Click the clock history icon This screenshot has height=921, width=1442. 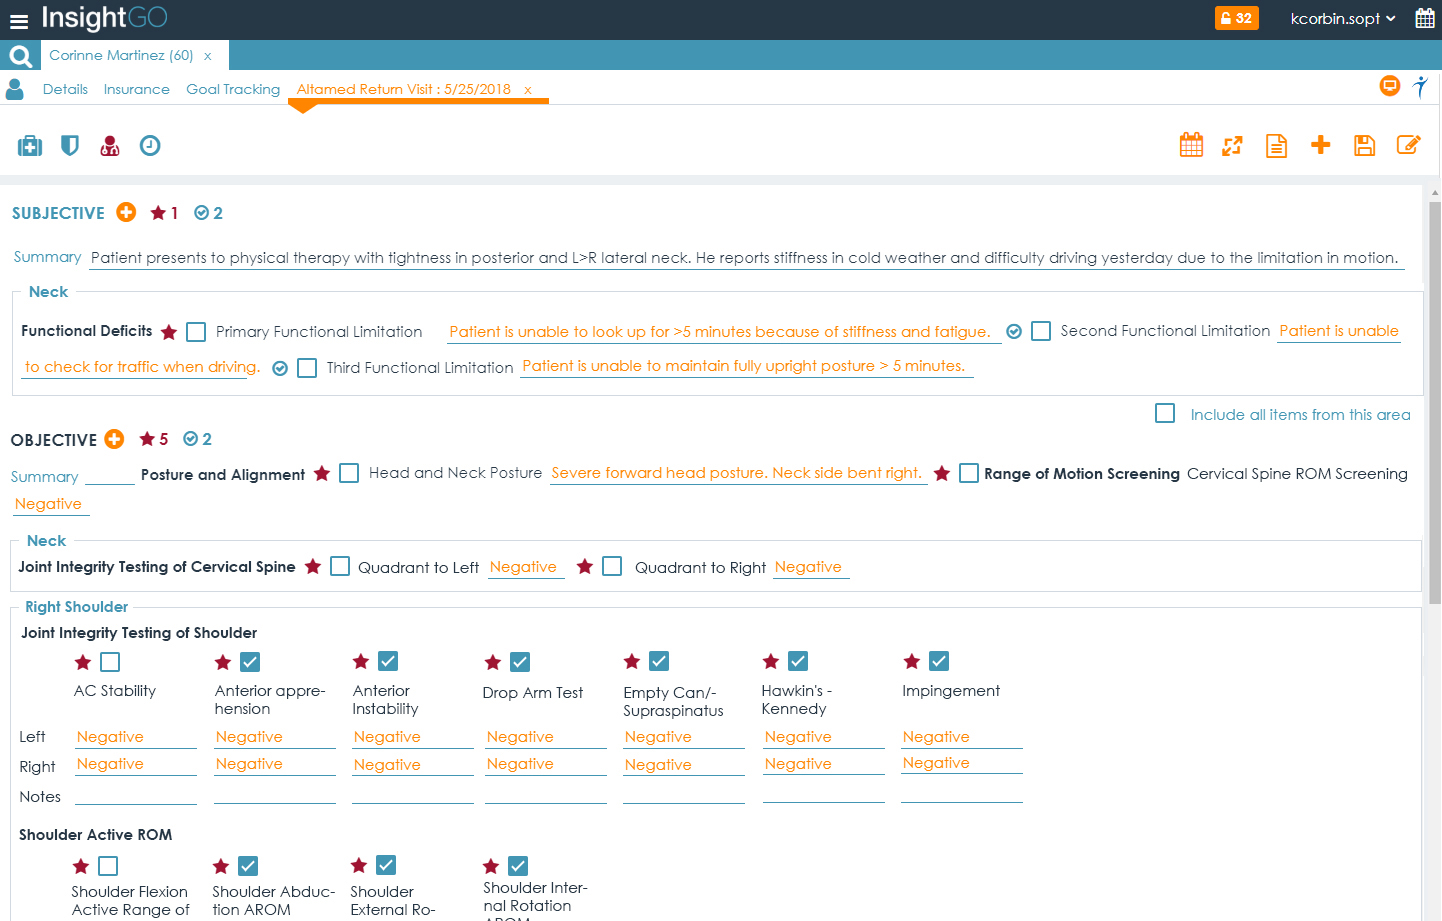pyautogui.click(x=150, y=146)
